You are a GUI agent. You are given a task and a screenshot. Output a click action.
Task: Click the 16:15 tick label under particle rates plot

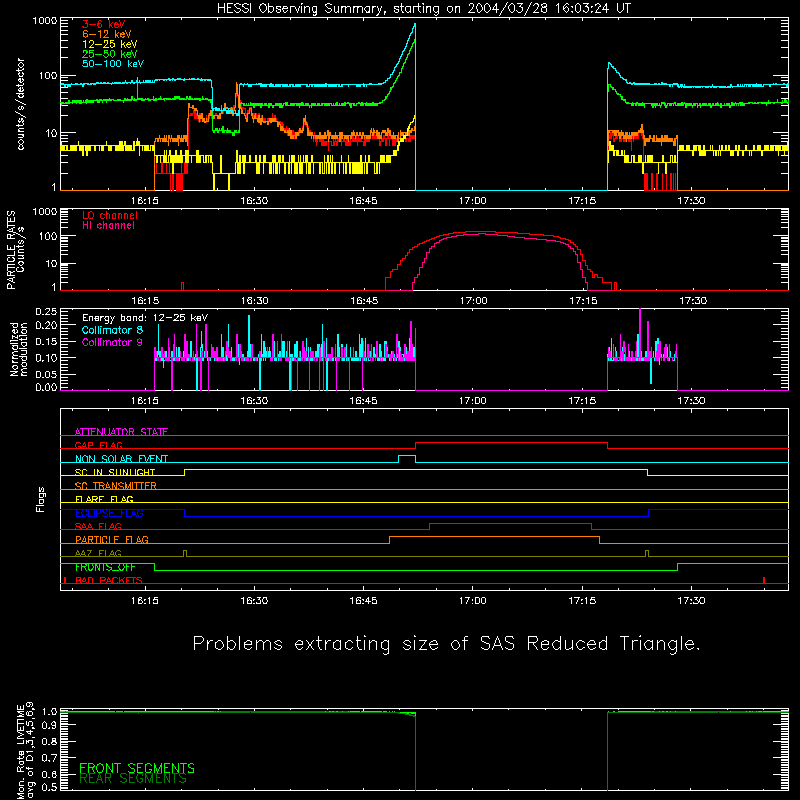(145, 301)
